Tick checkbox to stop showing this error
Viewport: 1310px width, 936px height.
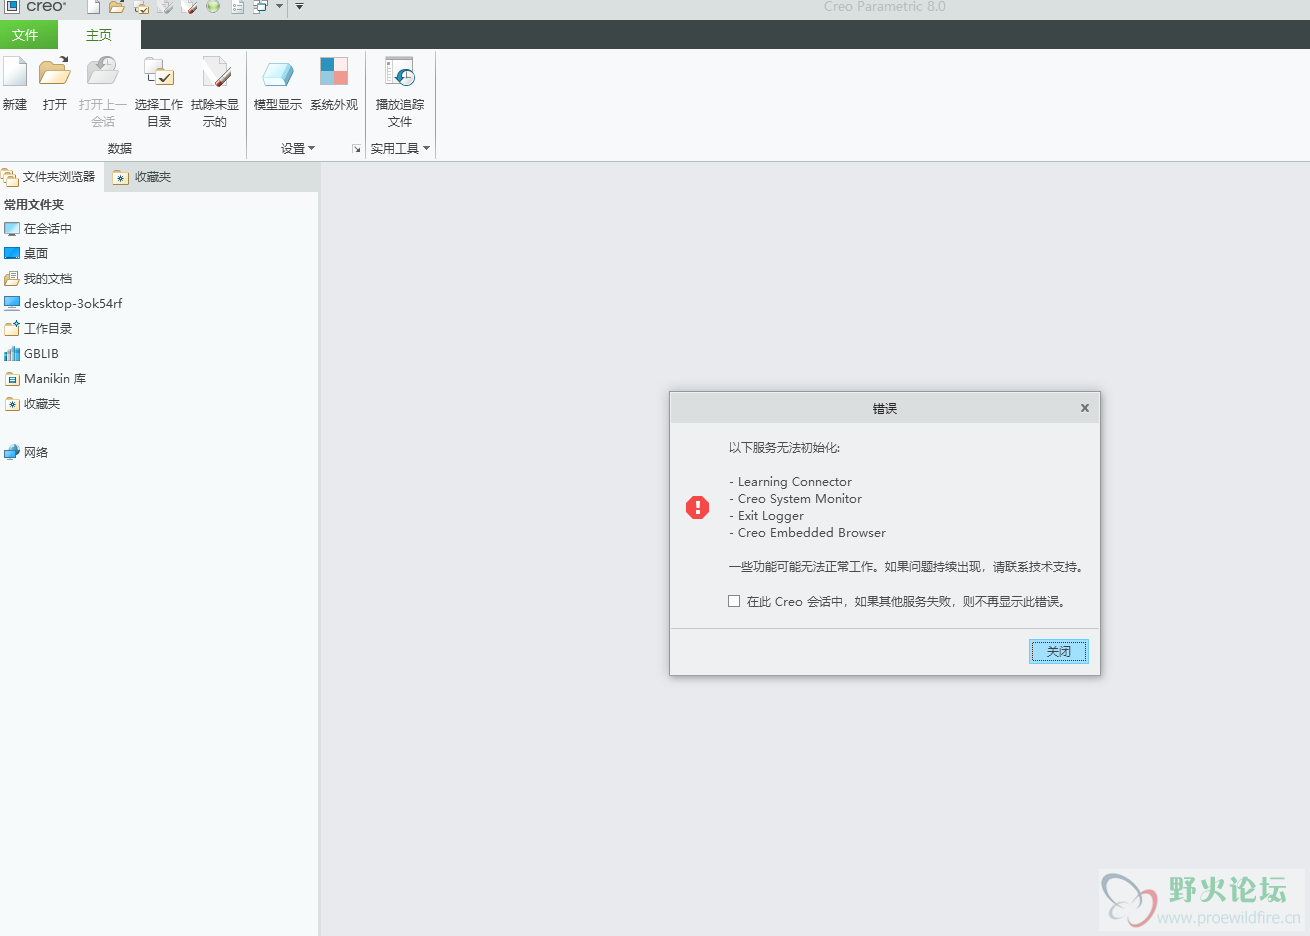(x=734, y=601)
